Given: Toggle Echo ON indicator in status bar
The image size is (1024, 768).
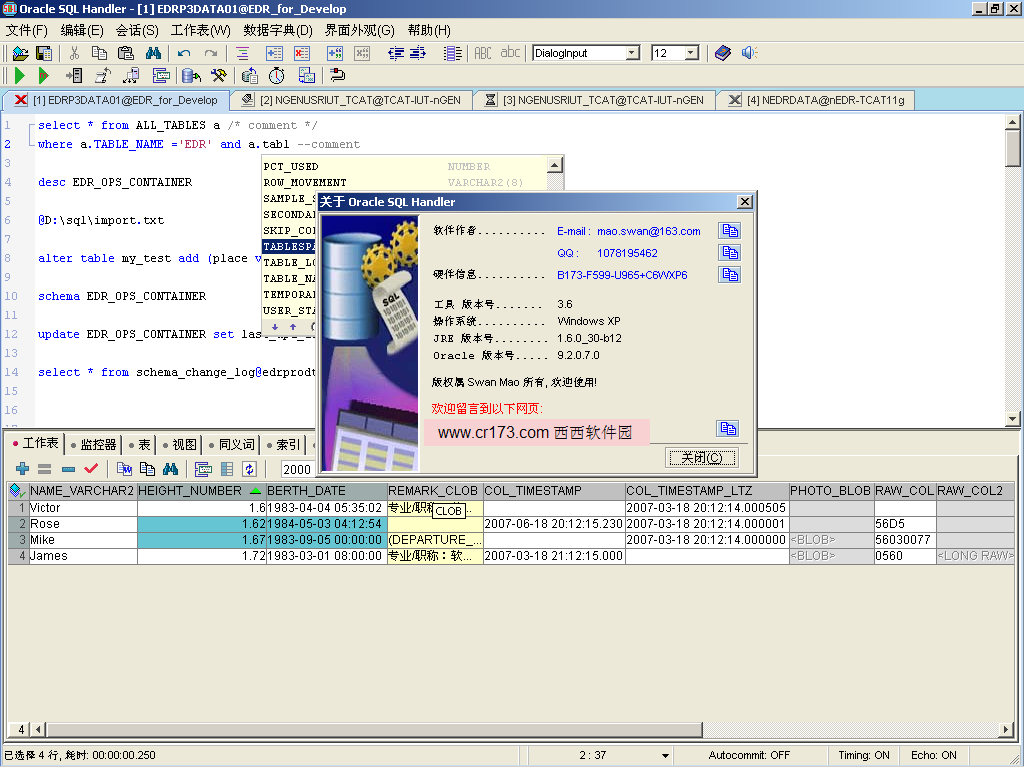Looking at the screenshot, I should 933,755.
